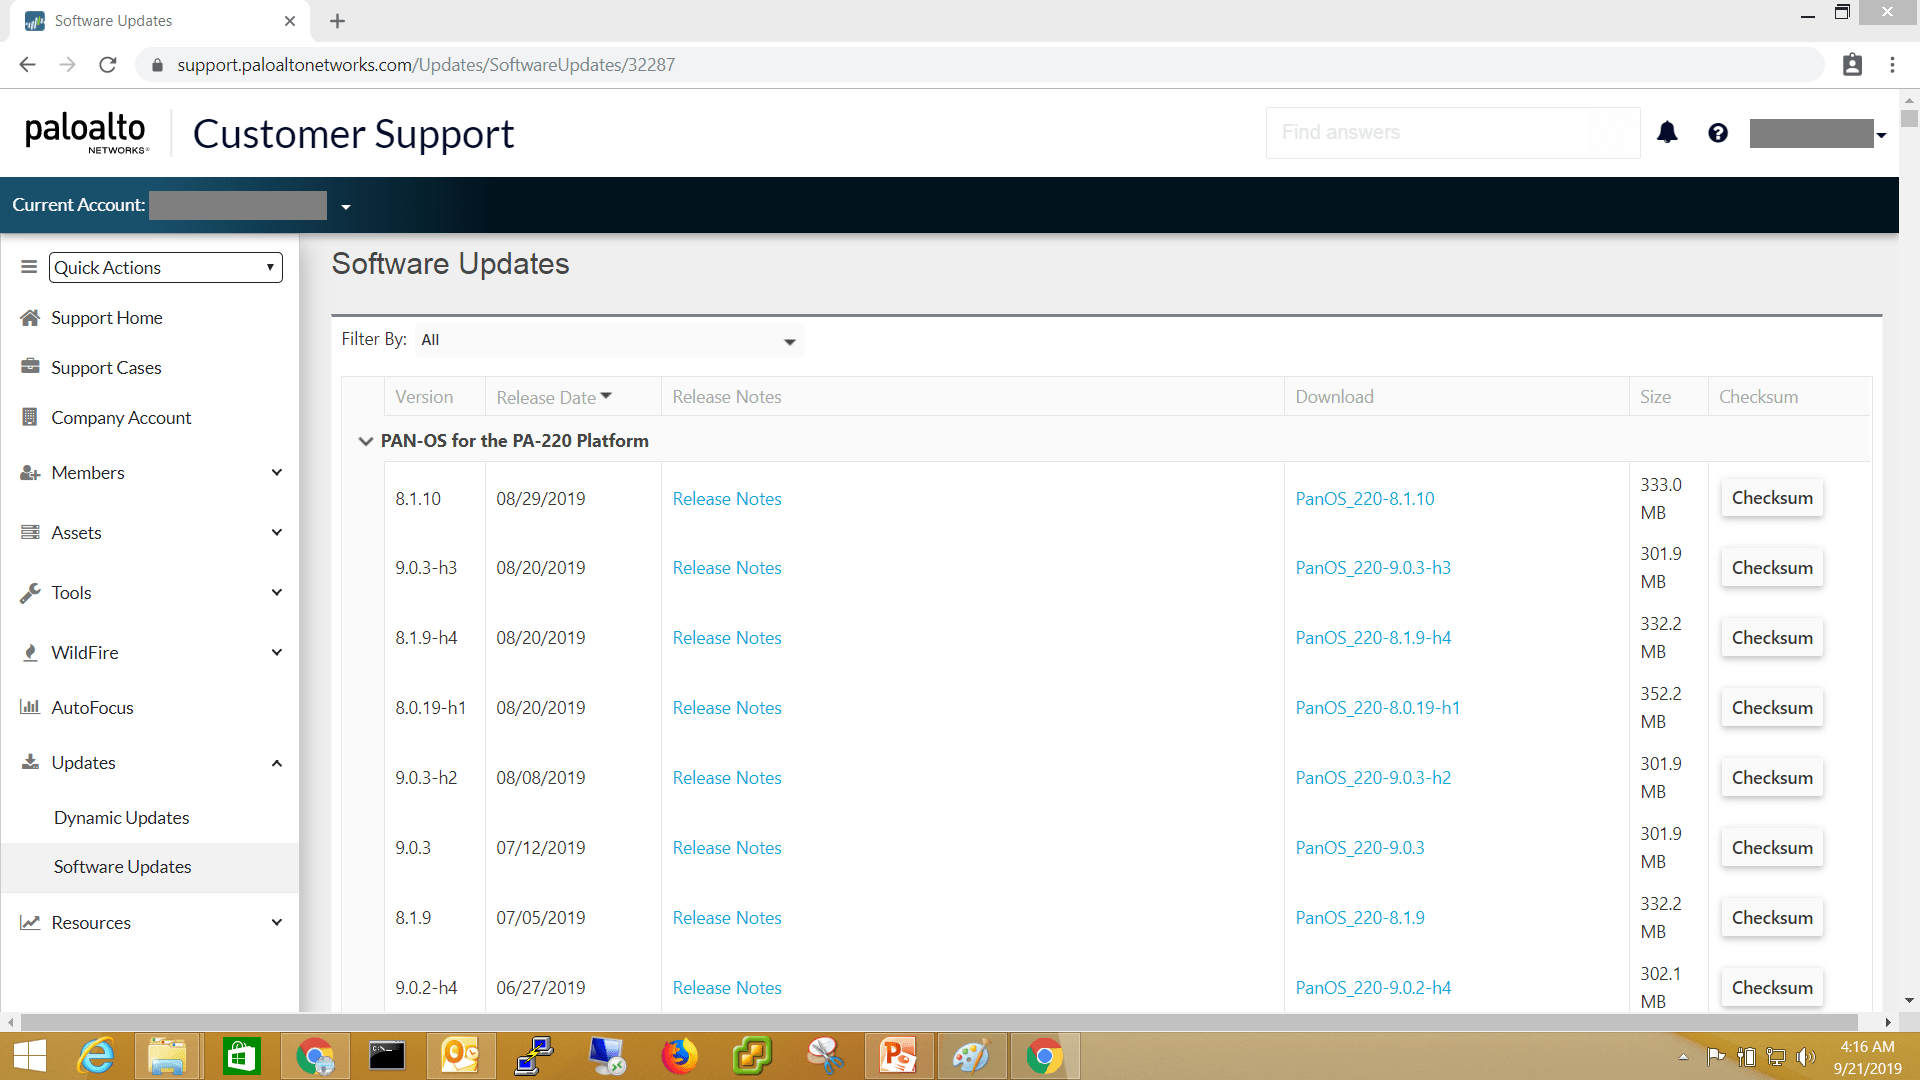Click the help question mark icon
This screenshot has width=1920, height=1080.
(x=1717, y=132)
